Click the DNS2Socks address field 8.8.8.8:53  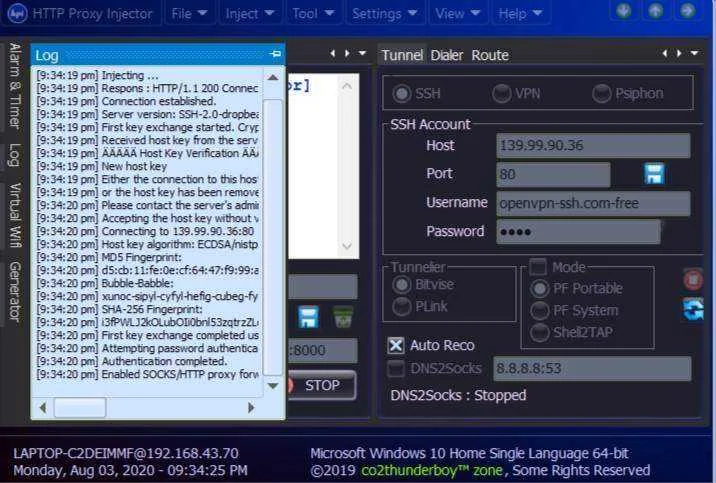[592, 368]
